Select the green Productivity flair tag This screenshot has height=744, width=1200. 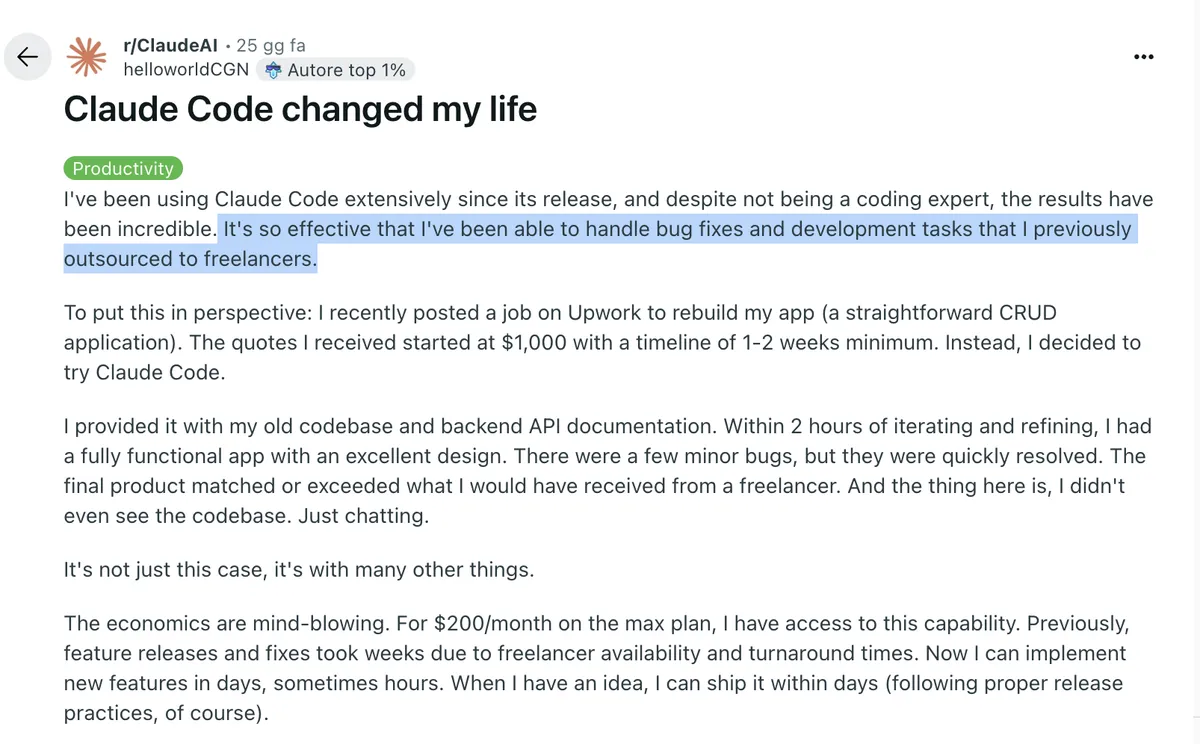coord(123,169)
